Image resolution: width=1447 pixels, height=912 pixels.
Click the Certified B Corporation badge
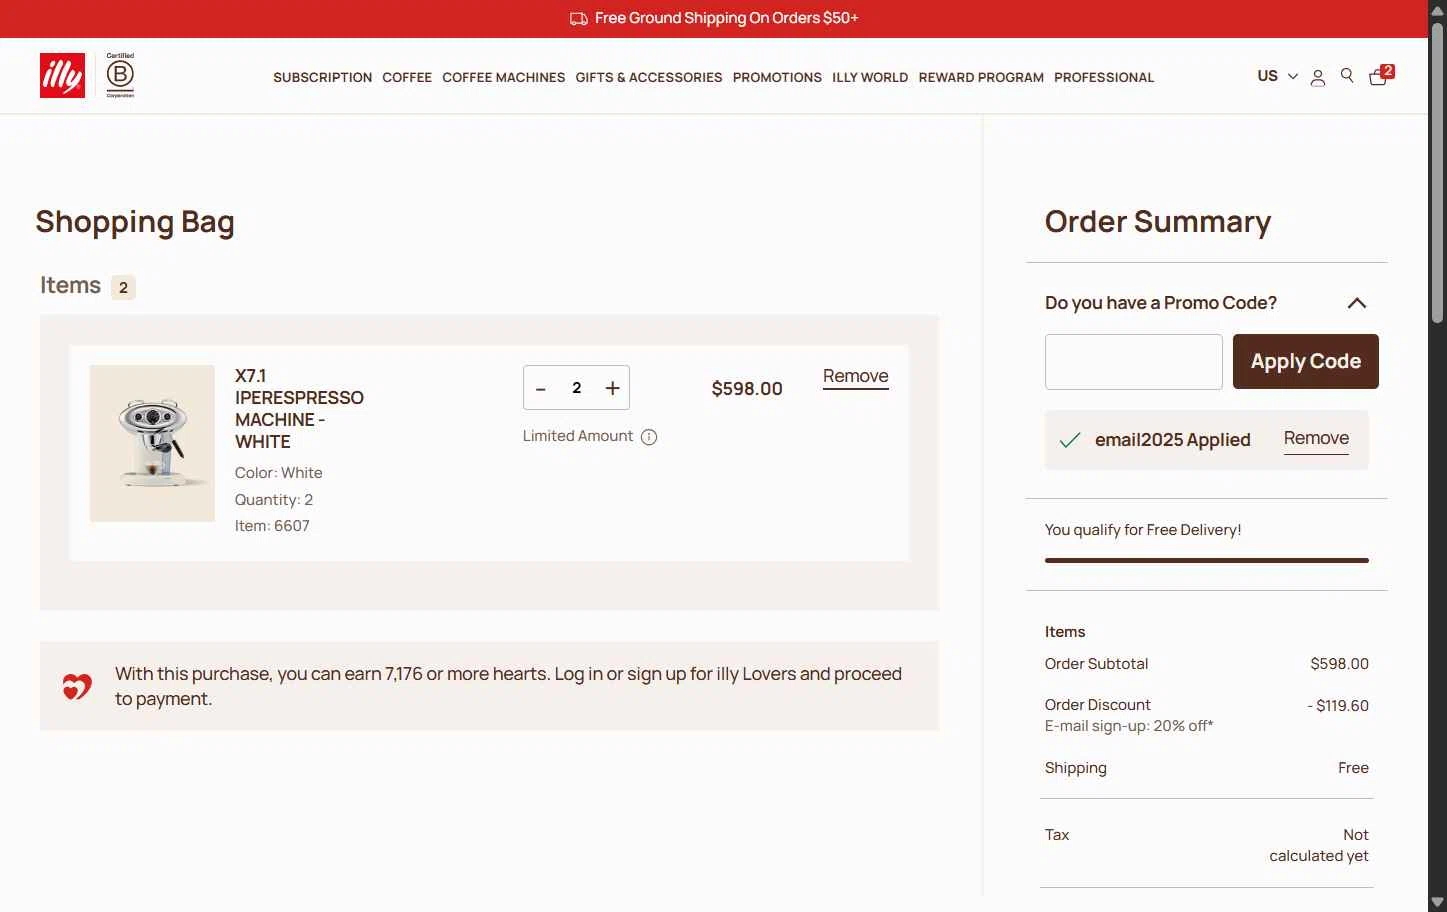click(x=120, y=75)
